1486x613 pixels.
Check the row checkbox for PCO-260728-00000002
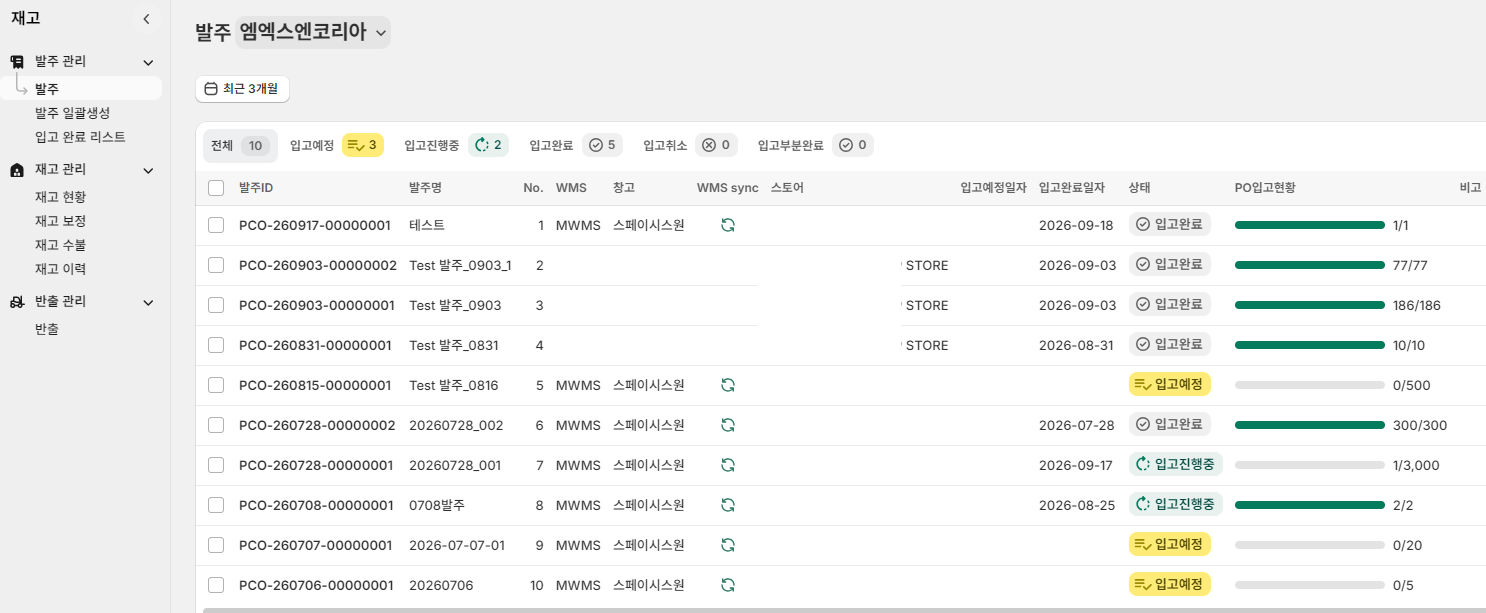point(216,425)
